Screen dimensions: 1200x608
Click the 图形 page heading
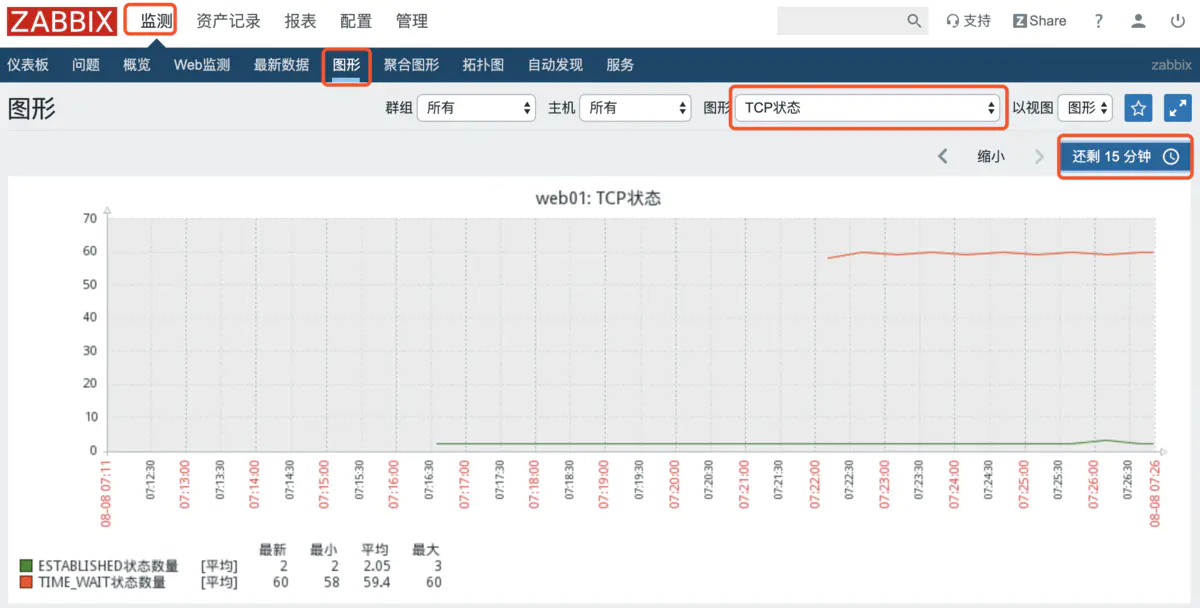[x=31, y=109]
